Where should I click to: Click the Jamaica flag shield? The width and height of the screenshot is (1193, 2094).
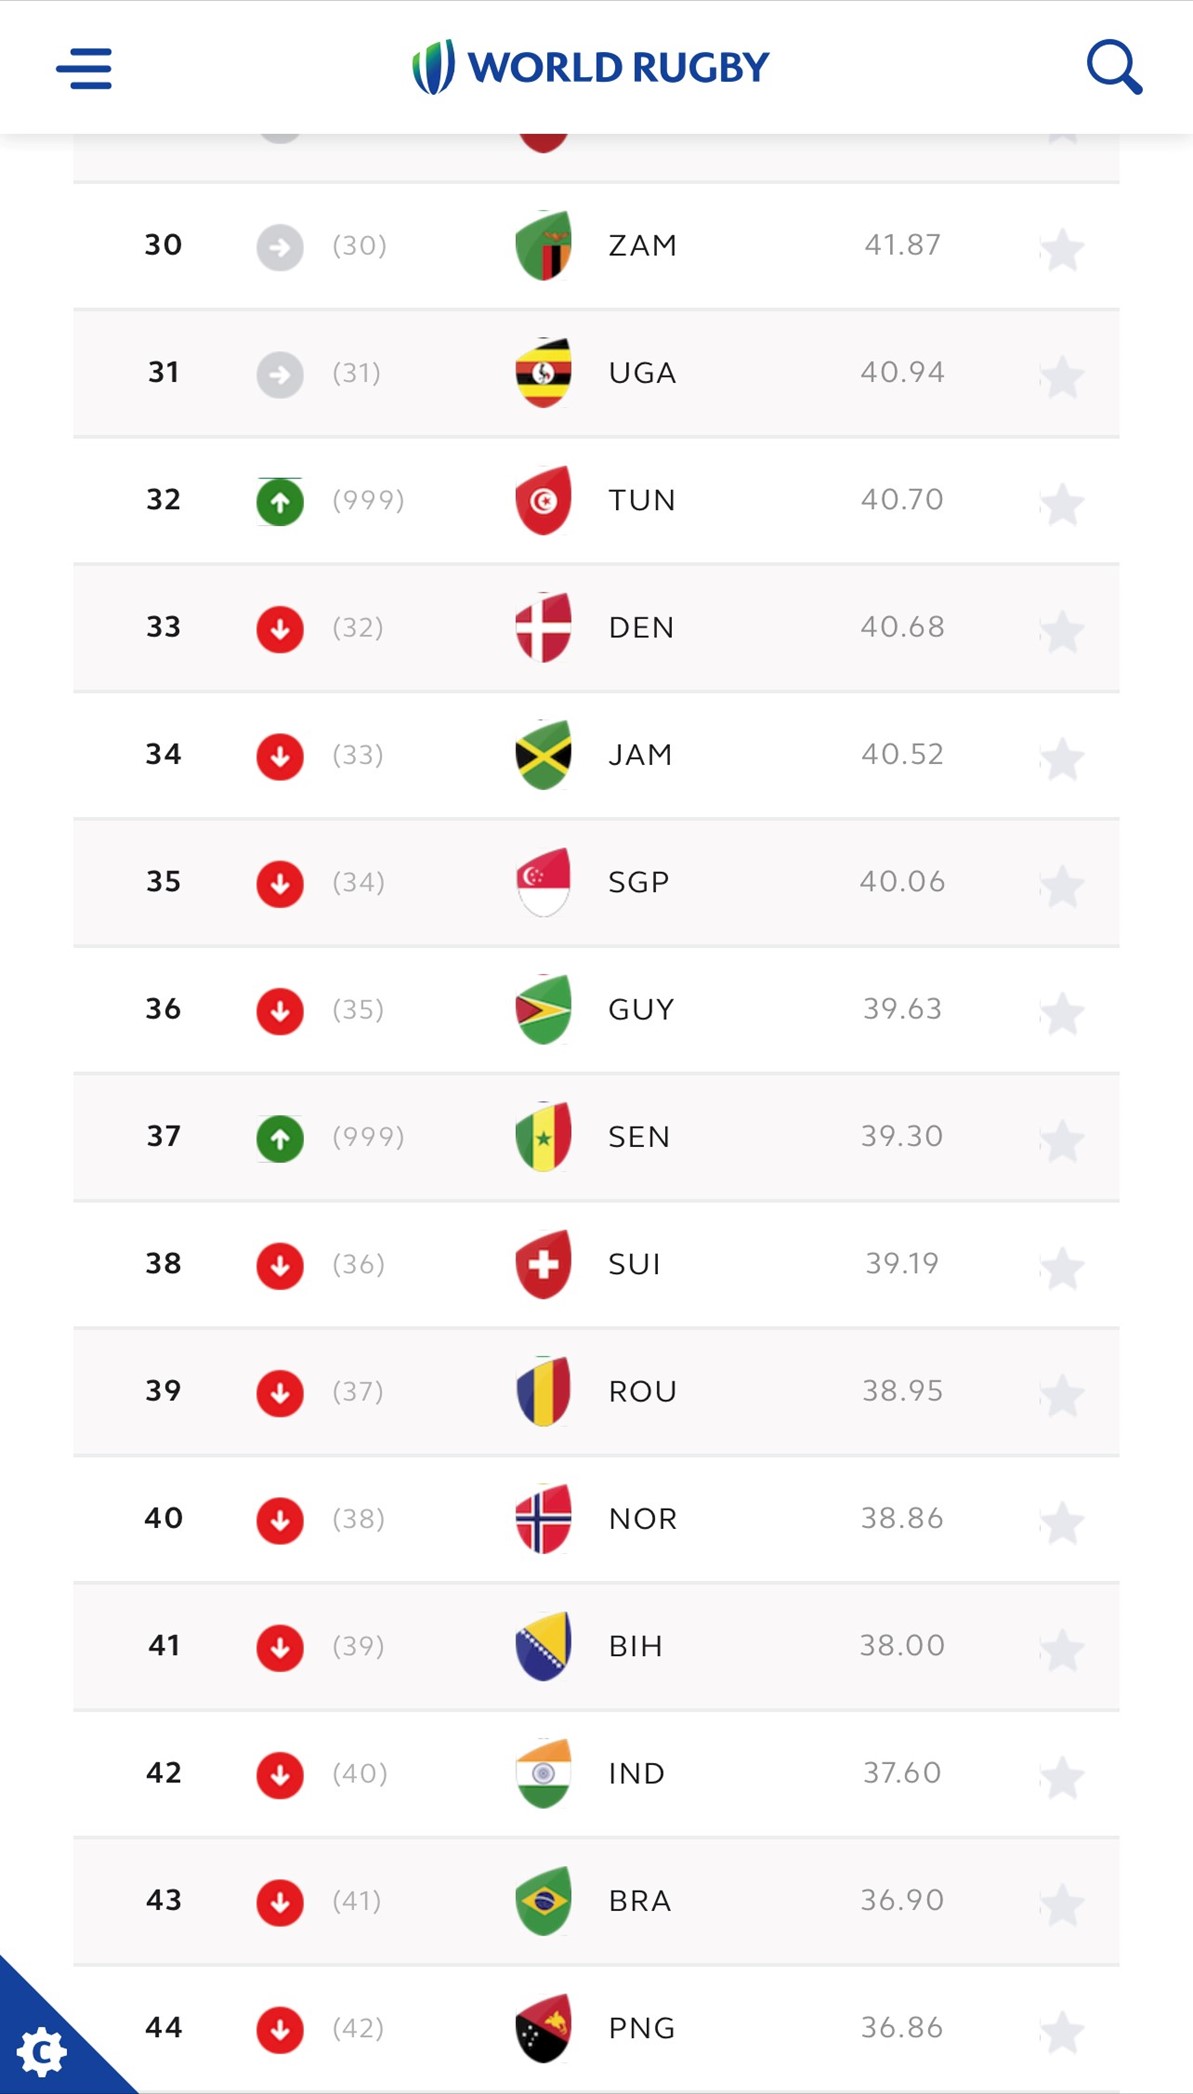[543, 754]
